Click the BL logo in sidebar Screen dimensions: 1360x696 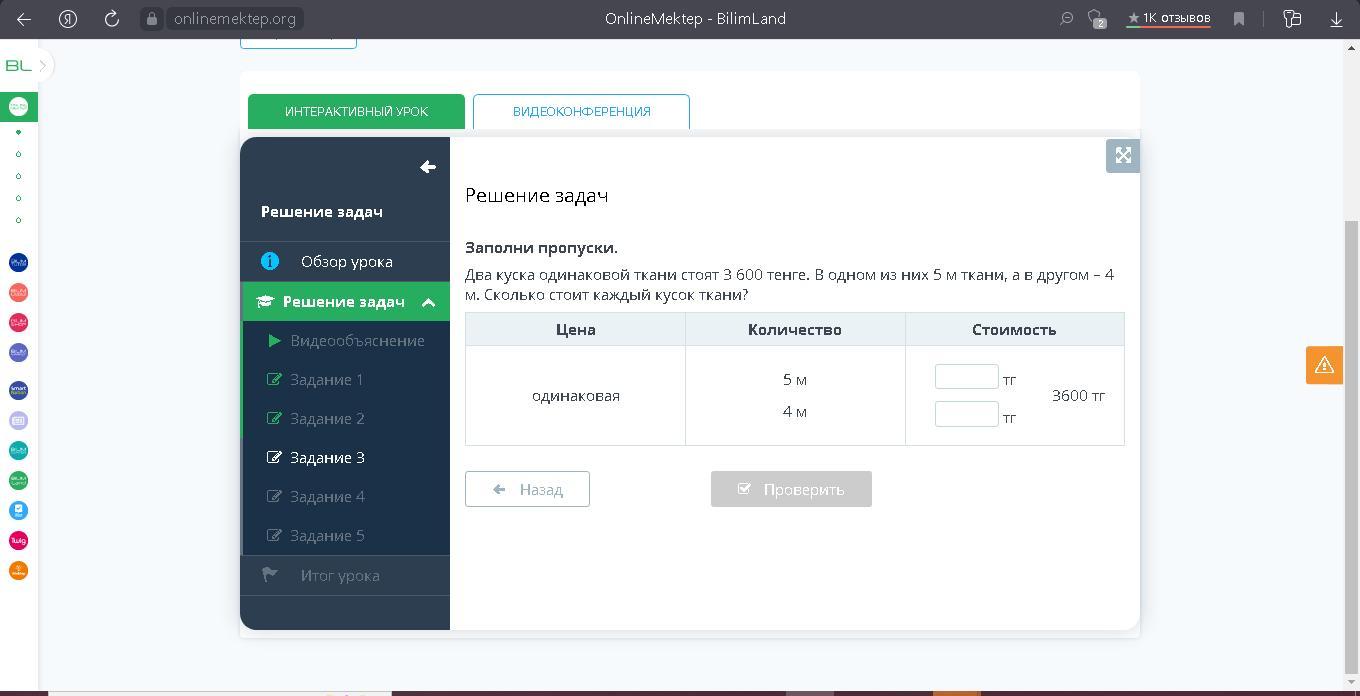click(18, 65)
